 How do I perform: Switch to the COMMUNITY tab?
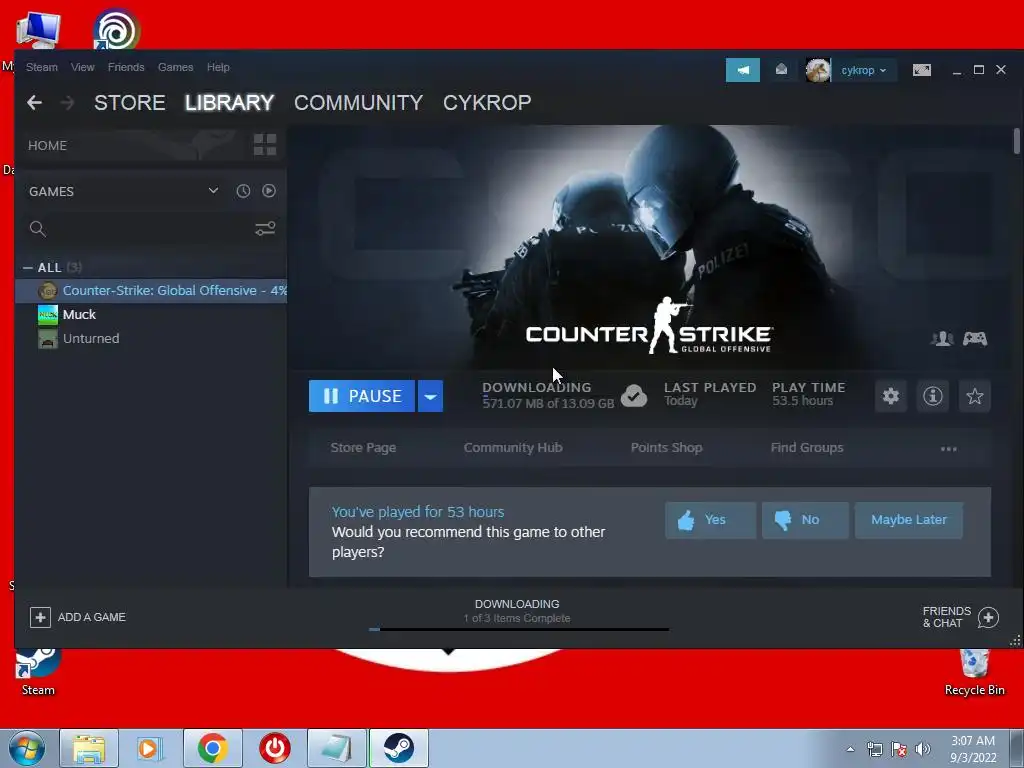pyautogui.click(x=359, y=103)
